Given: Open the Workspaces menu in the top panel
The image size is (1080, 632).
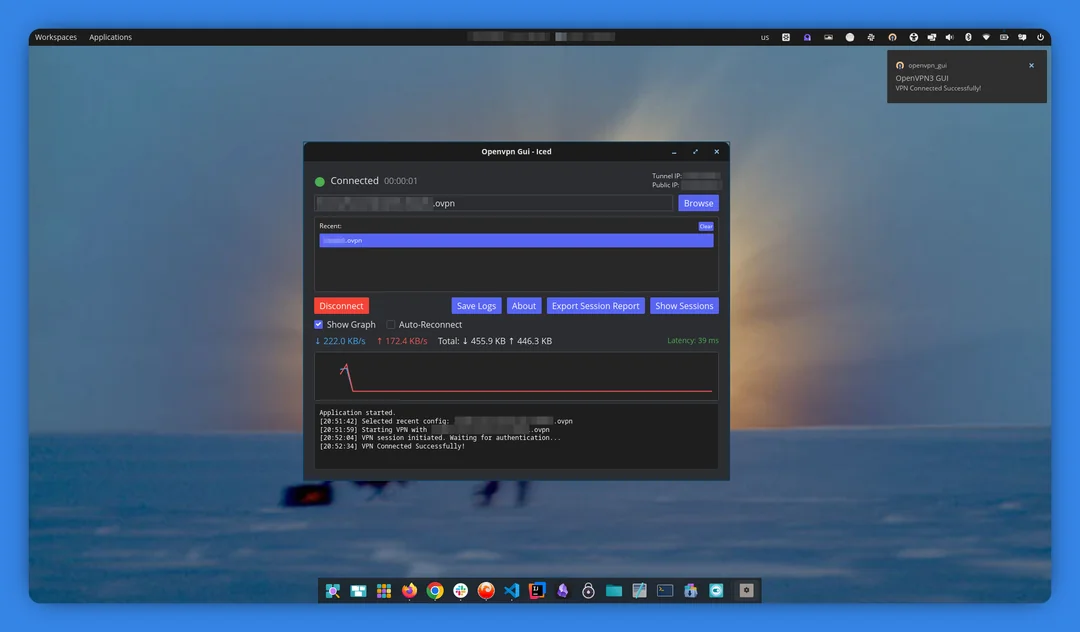Looking at the screenshot, I should pos(56,37).
